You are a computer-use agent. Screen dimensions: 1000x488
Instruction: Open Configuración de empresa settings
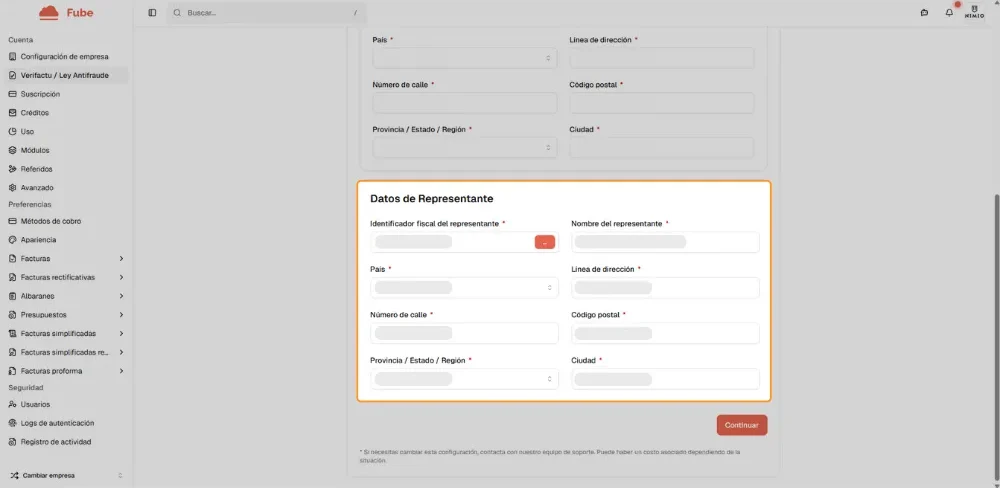(x=64, y=57)
